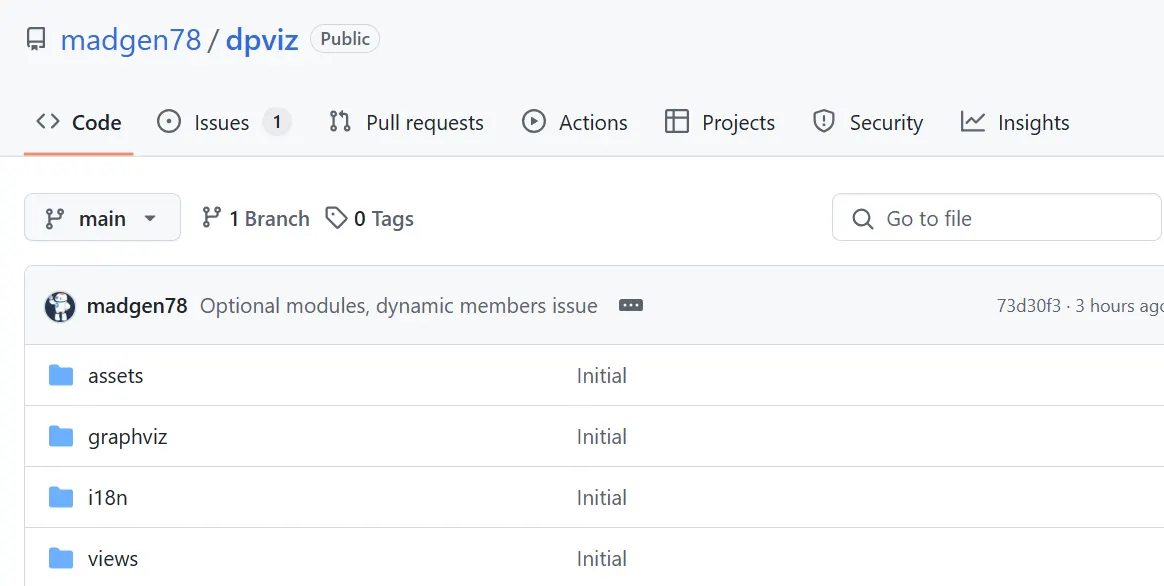The height and width of the screenshot is (586, 1164).
Task: Click the i18n folder icon
Action: [61, 498]
